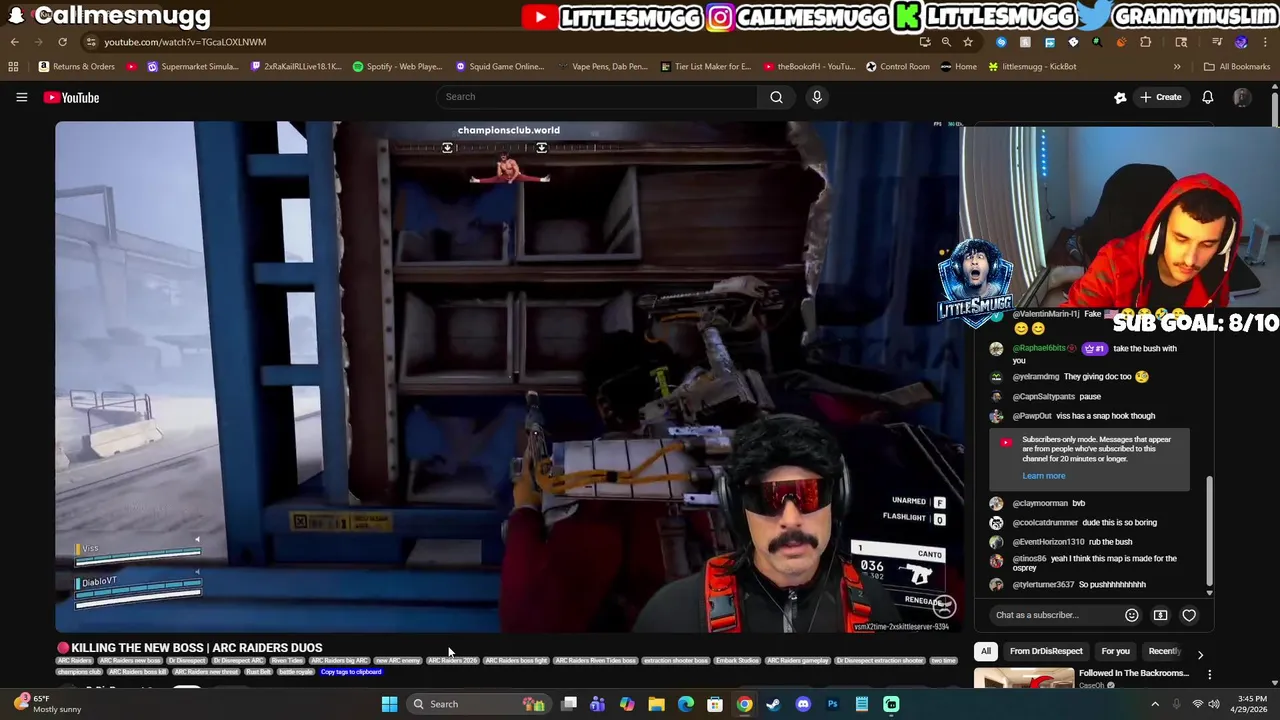Click the YouTube search magnifier button
This screenshot has width=1280, height=720.
776,97
